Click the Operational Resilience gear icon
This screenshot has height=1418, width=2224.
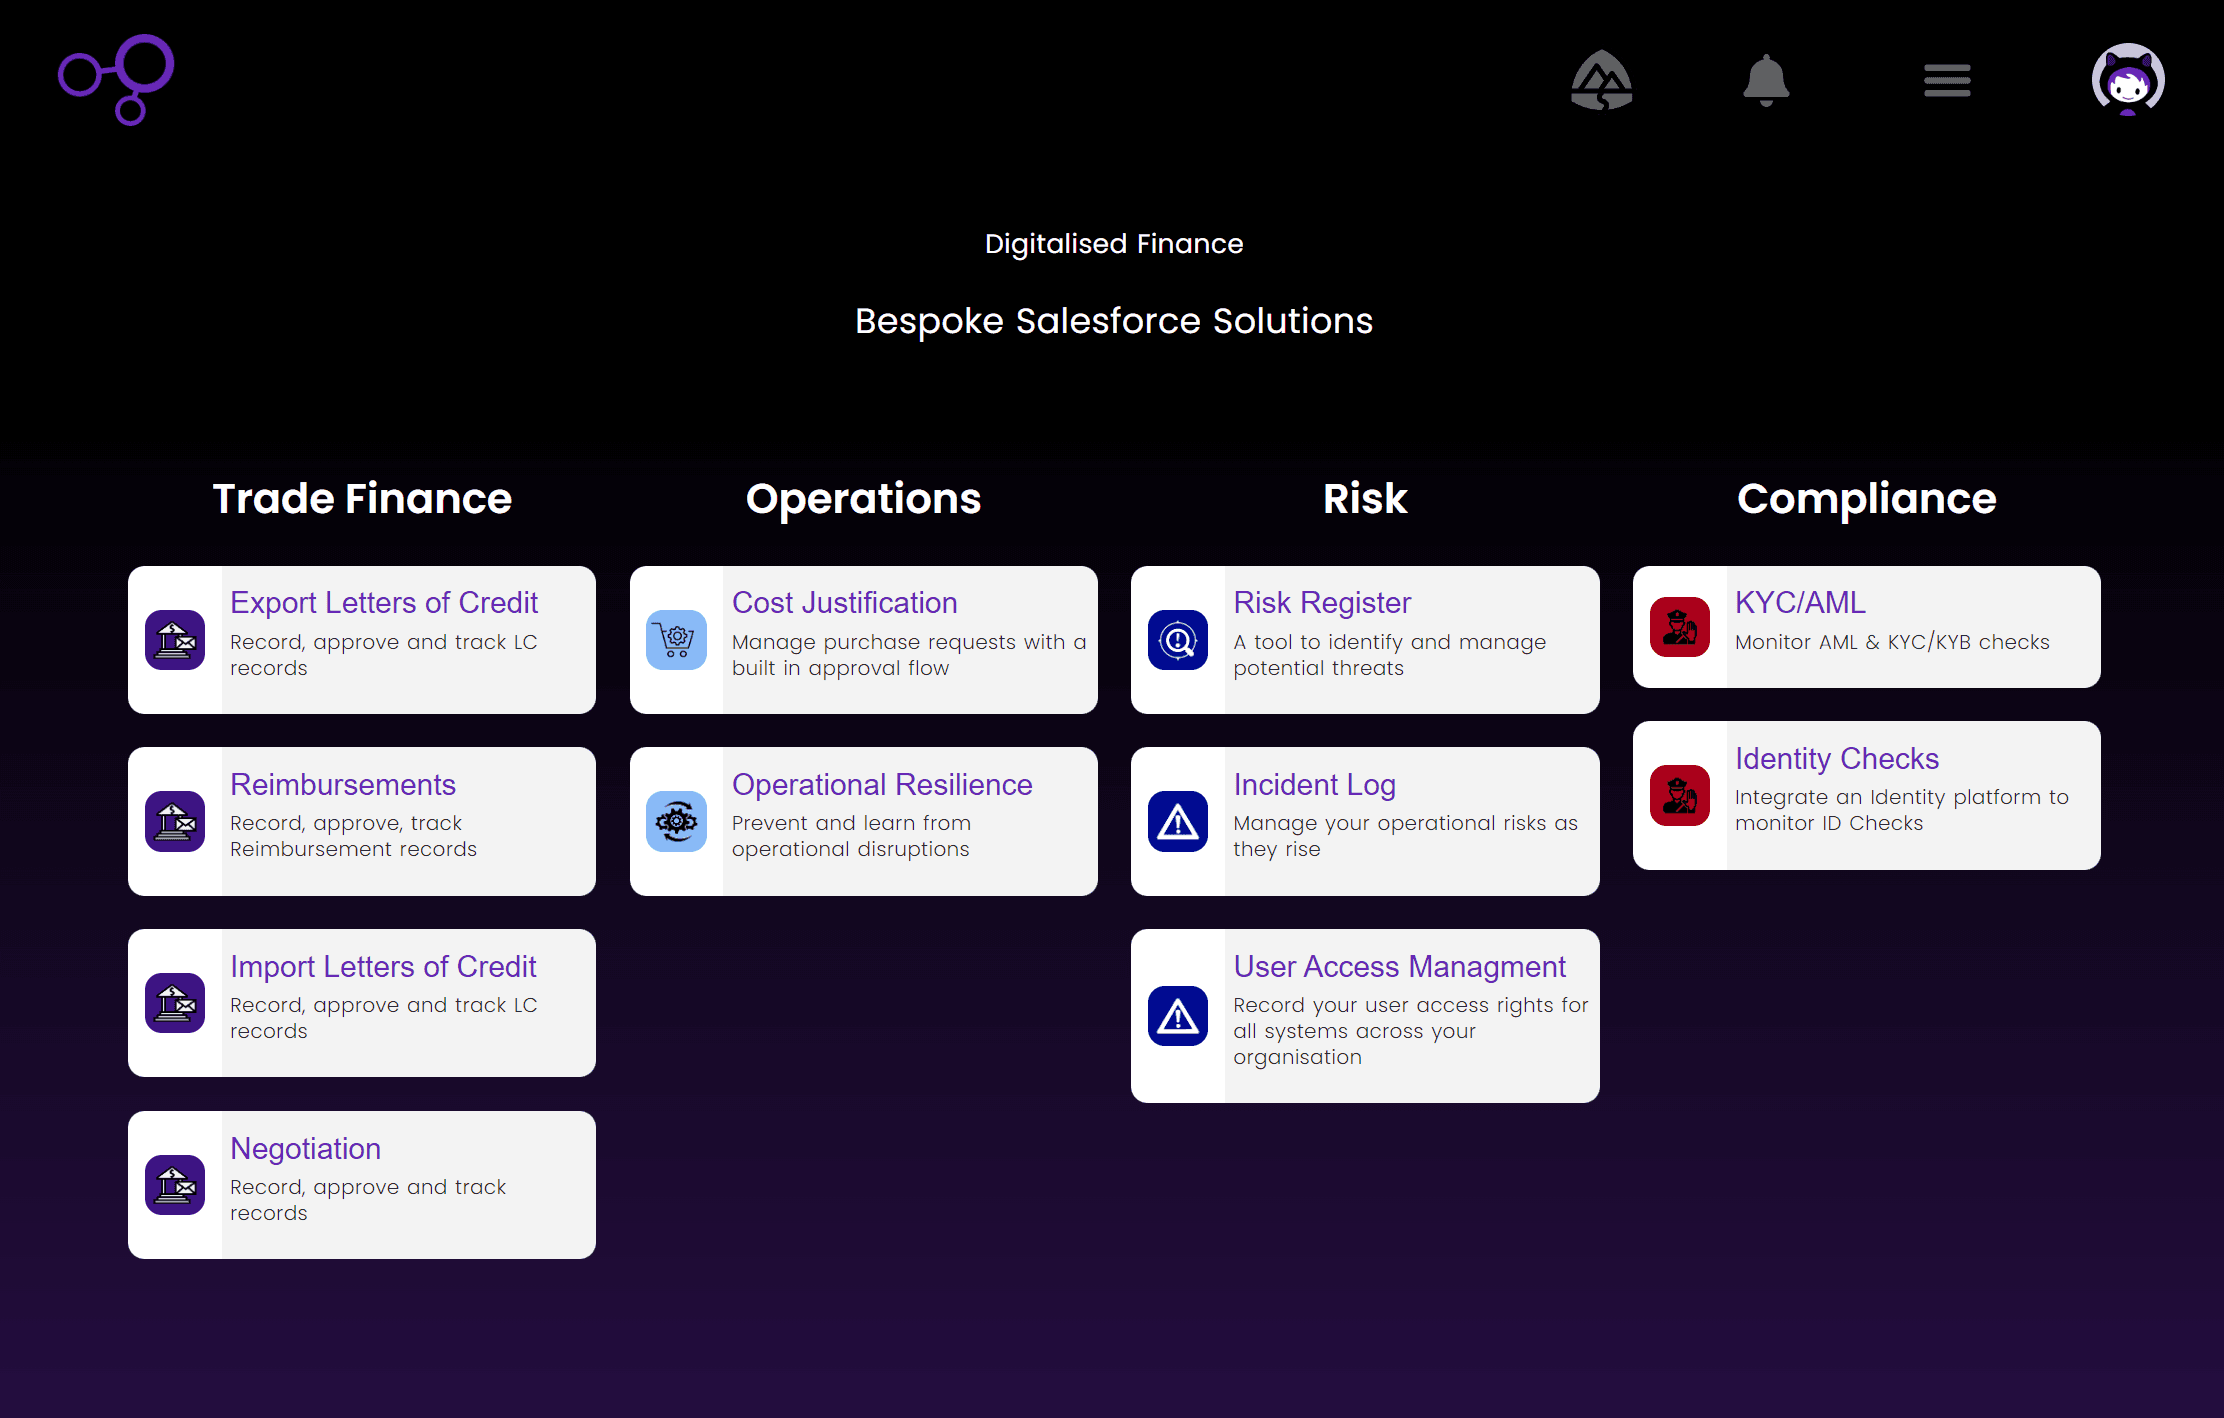point(677,822)
